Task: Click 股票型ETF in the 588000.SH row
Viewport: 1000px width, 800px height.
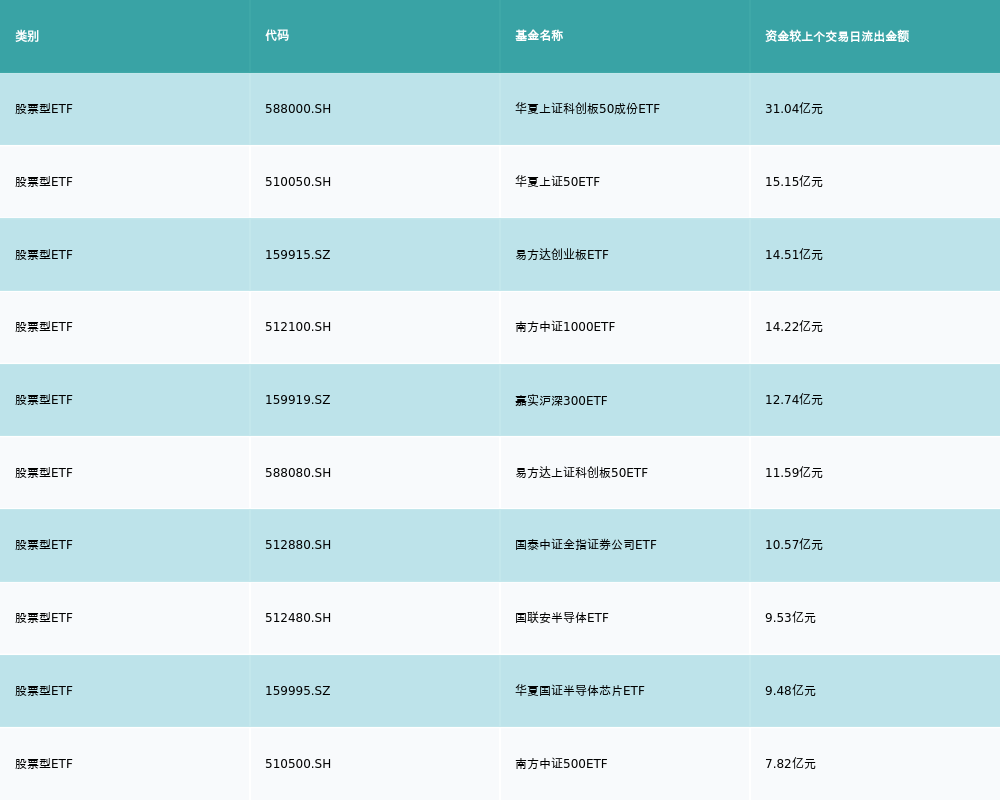Action: tap(44, 109)
